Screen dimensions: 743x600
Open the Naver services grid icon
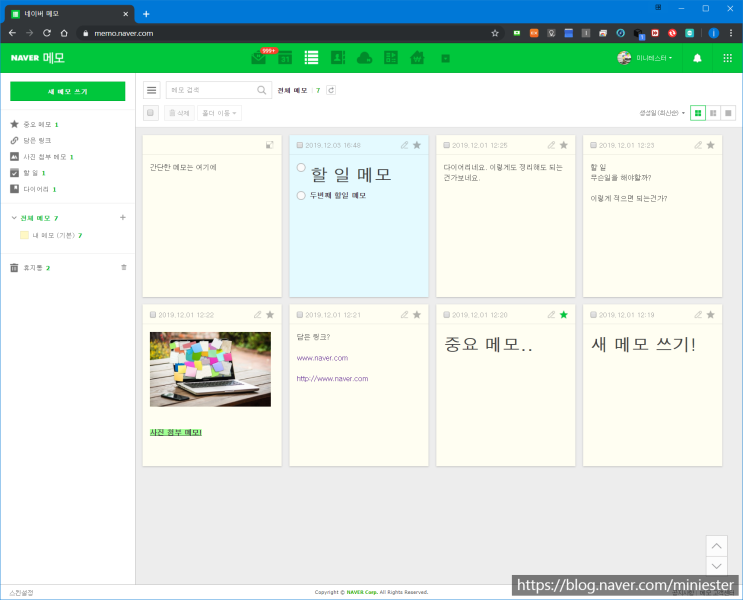[x=727, y=58]
